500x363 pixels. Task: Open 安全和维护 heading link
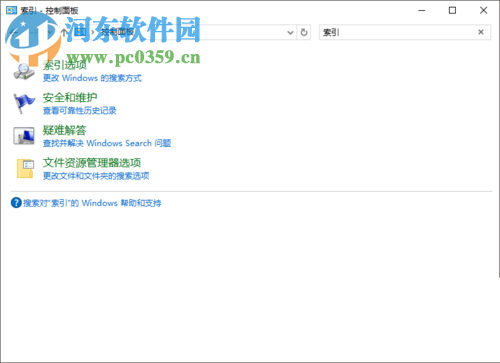coord(70,98)
